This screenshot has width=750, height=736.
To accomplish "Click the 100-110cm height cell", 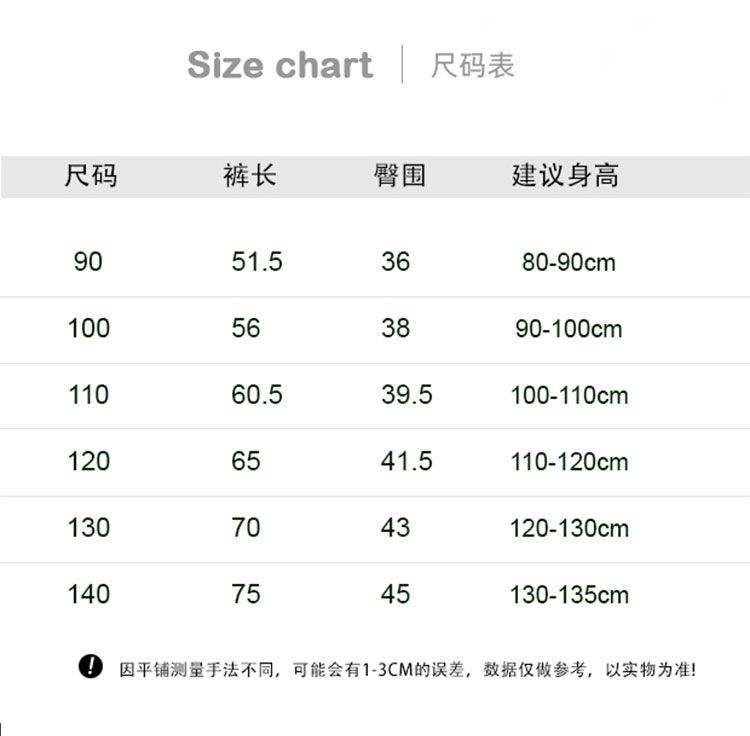I will pyautogui.click(x=569, y=395).
